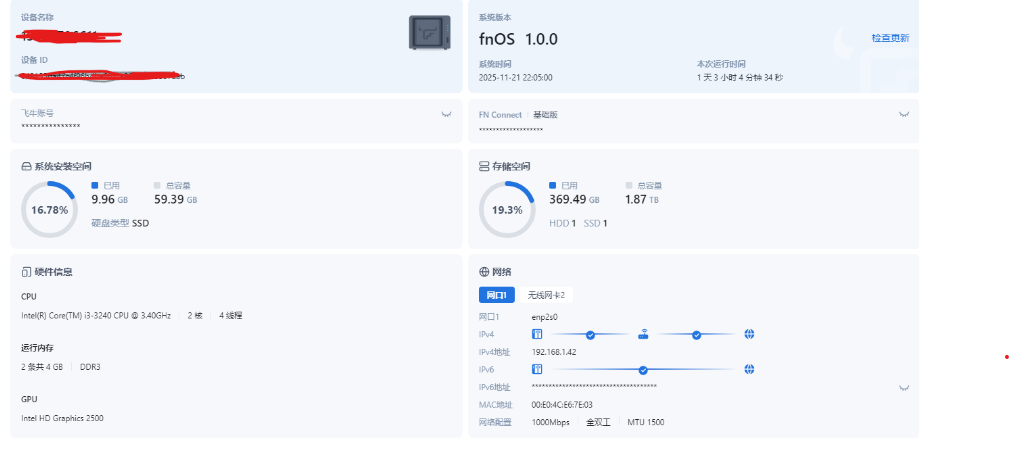
Task: Click the GPU heading
Action: pos(29,399)
